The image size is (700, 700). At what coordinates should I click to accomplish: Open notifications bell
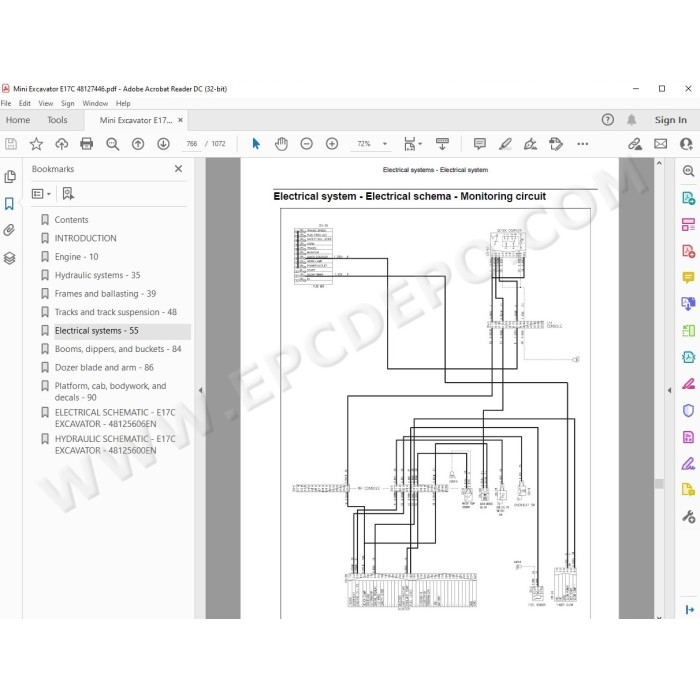(631, 120)
